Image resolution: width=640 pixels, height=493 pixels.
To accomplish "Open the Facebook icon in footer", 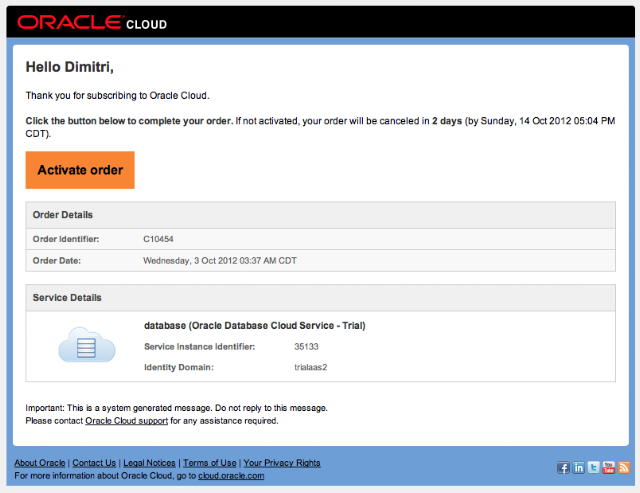I will pos(563,468).
